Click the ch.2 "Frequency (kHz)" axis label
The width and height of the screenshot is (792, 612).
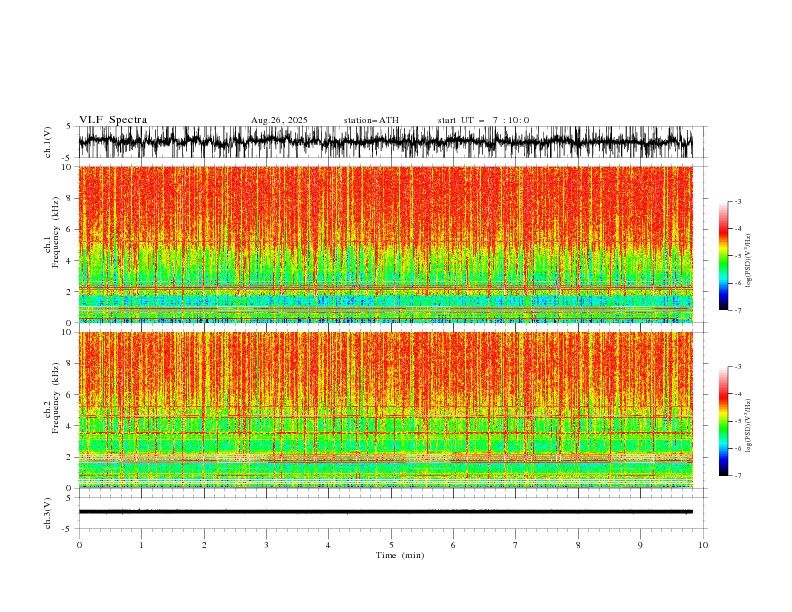(55, 398)
